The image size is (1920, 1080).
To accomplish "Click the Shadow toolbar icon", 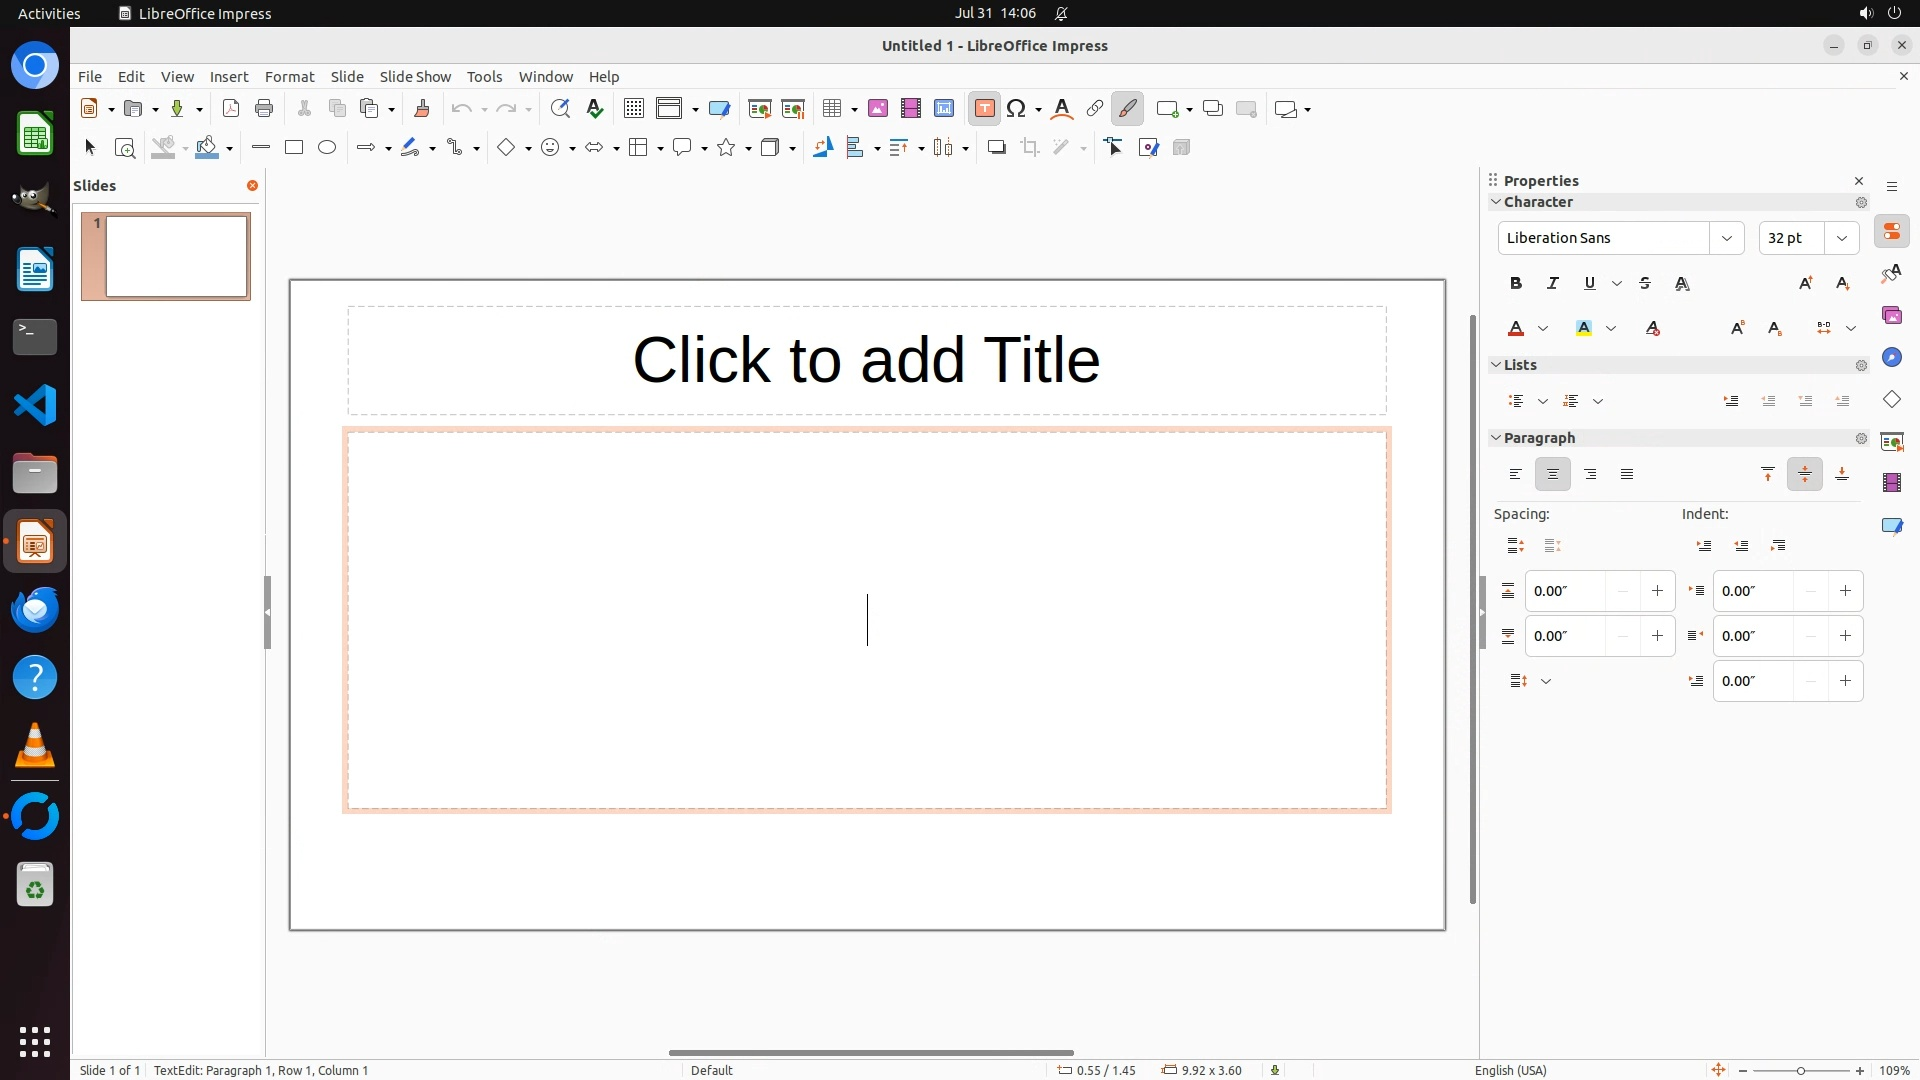I will [996, 148].
